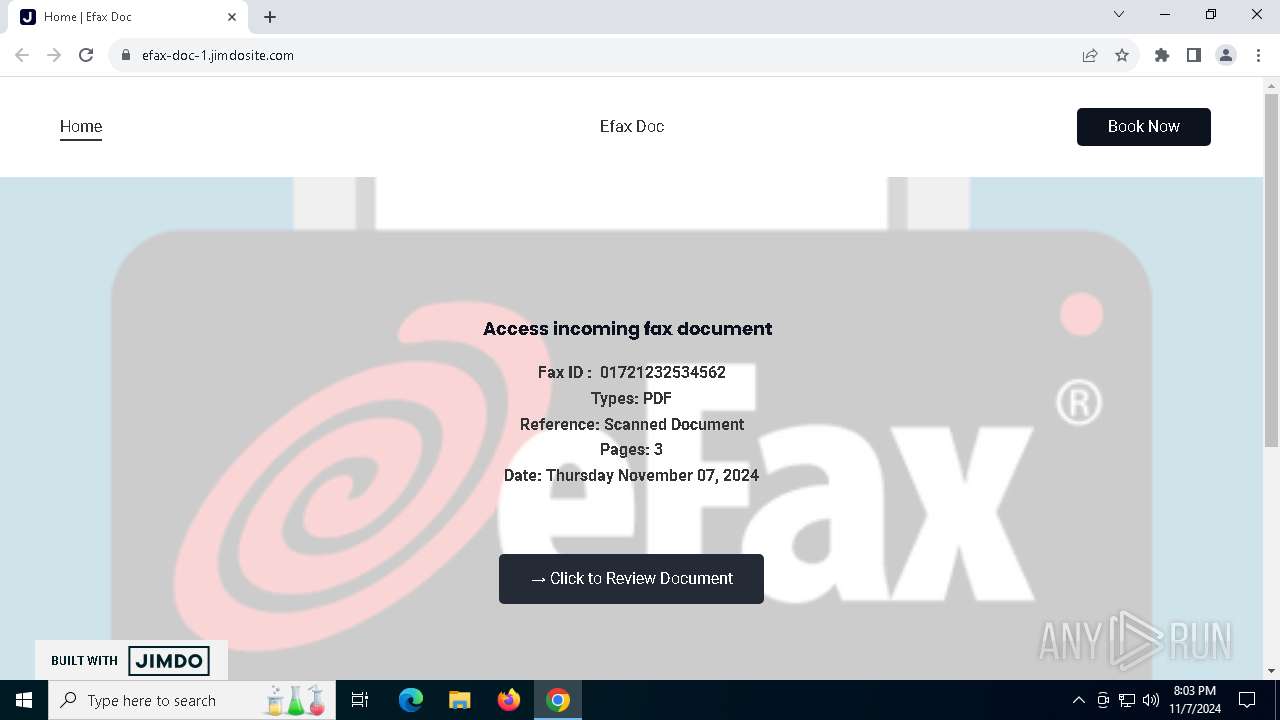Click the Date: Thursday November 07, 2024 line

coord(631,476)
